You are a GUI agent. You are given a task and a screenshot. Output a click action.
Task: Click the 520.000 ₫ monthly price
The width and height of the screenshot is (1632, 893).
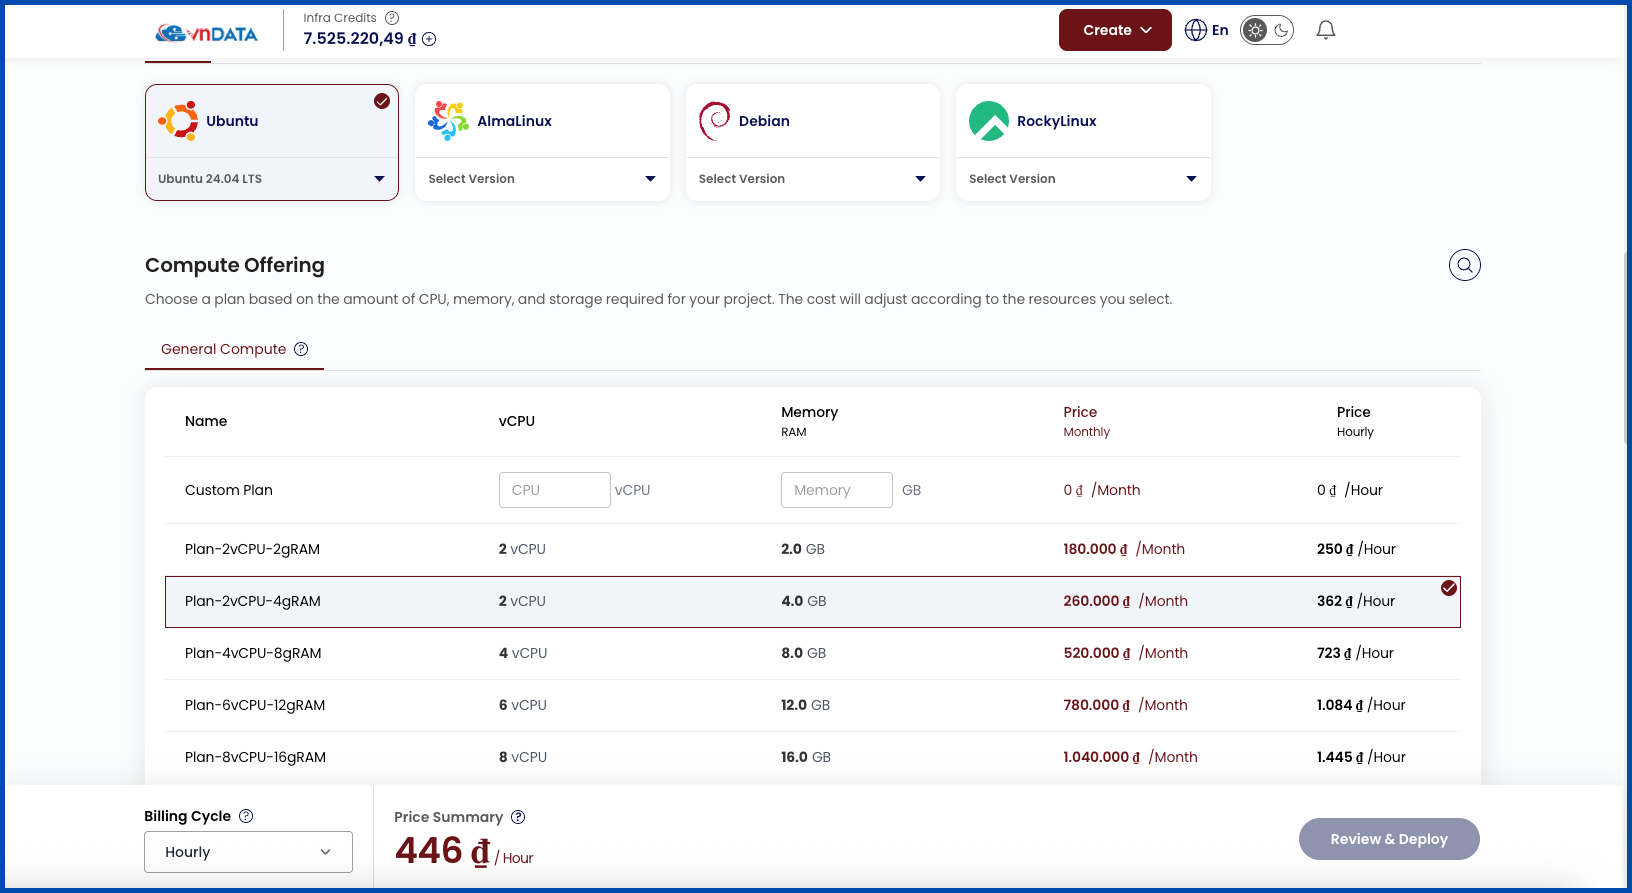click(1097, 653)
